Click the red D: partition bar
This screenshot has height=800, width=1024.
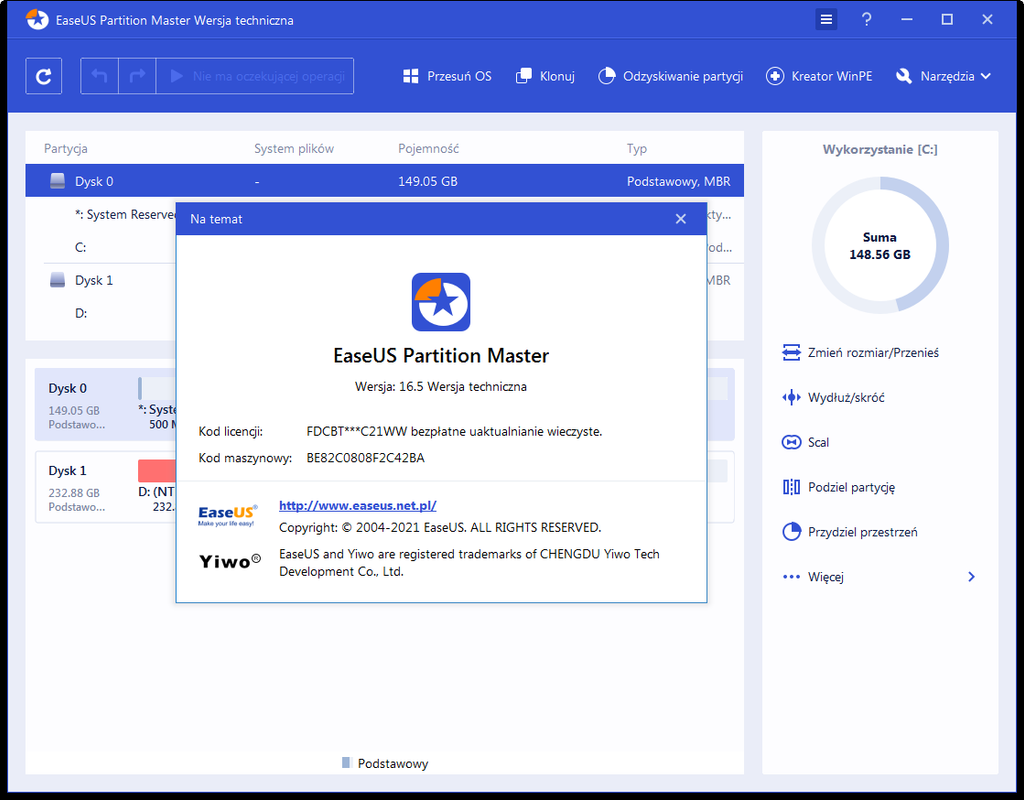click(157, 471)
